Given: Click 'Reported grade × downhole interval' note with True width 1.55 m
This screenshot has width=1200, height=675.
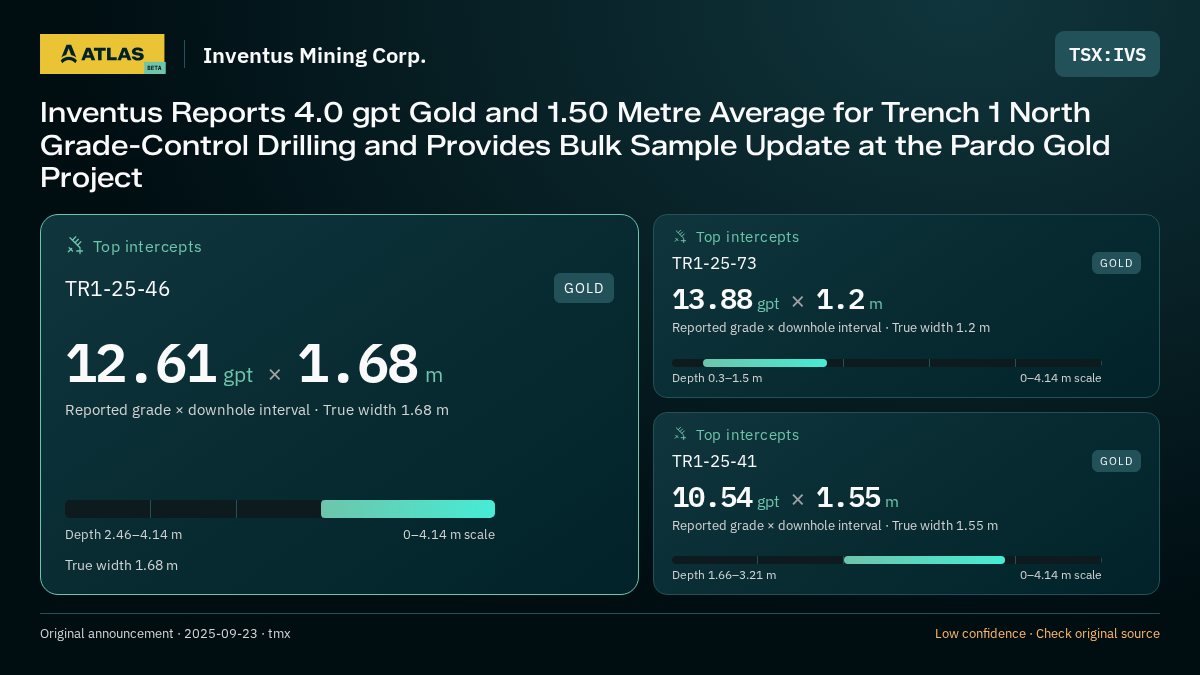Looking at the screenshot, I should (x=835, y=526).
